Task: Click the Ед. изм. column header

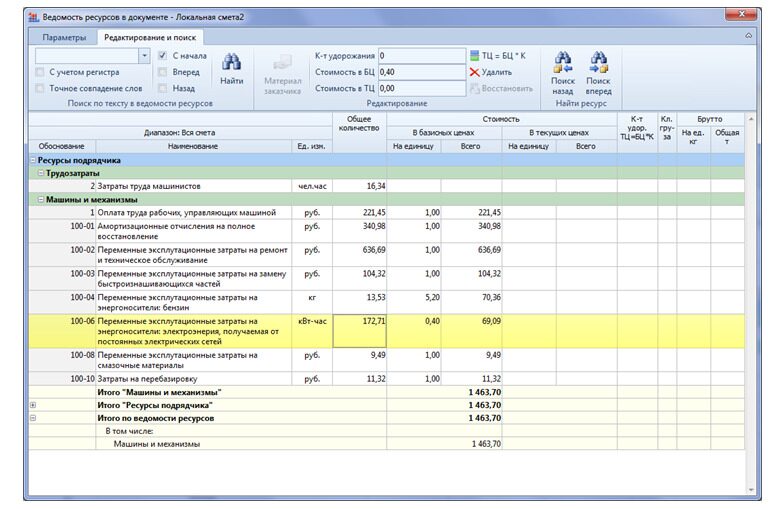Action: coord(311,146)
